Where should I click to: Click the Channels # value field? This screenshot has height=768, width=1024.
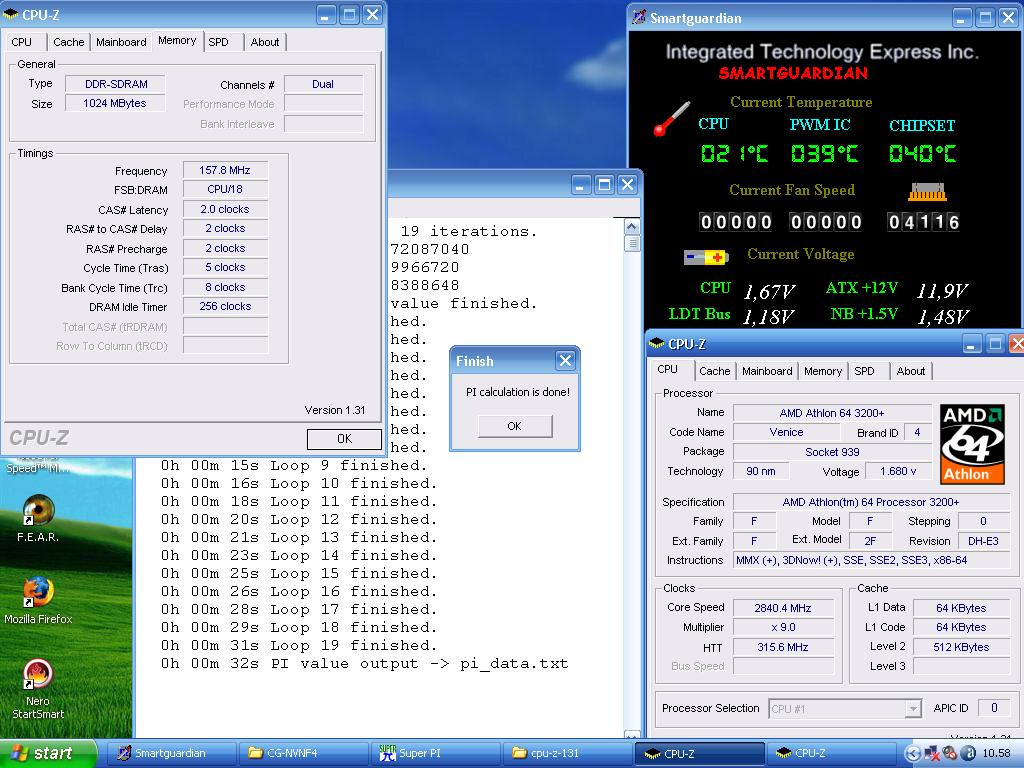click(x=323, y=84)
